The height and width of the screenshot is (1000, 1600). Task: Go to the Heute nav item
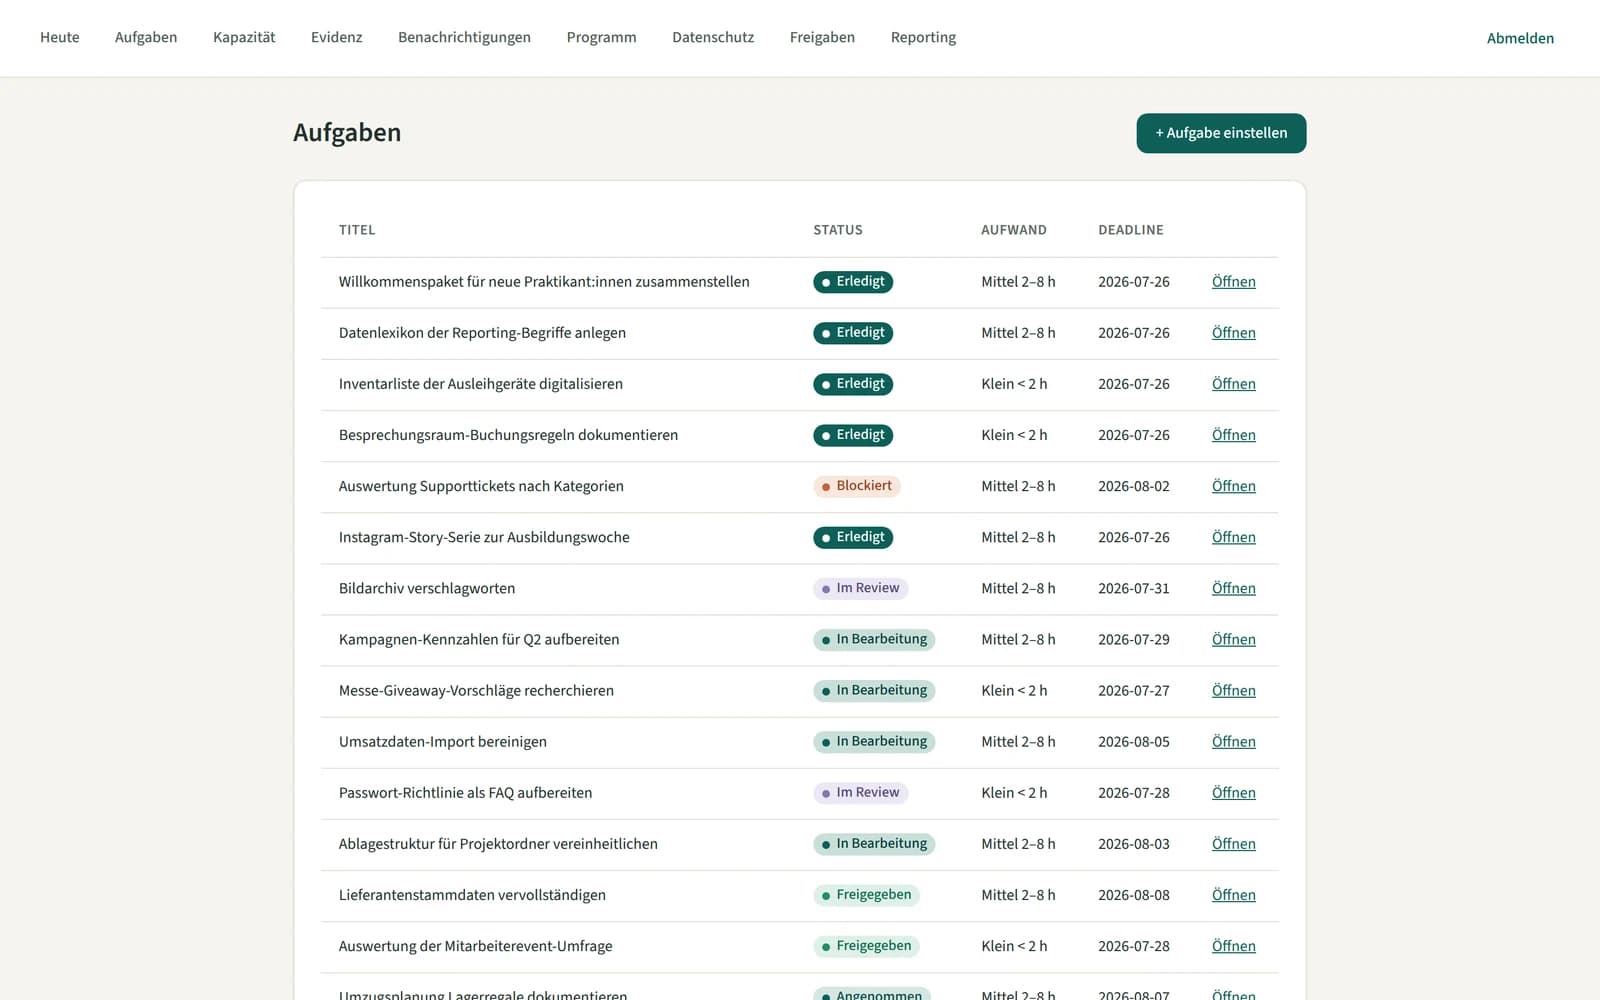pyautogui.click(x=60, y=38)
